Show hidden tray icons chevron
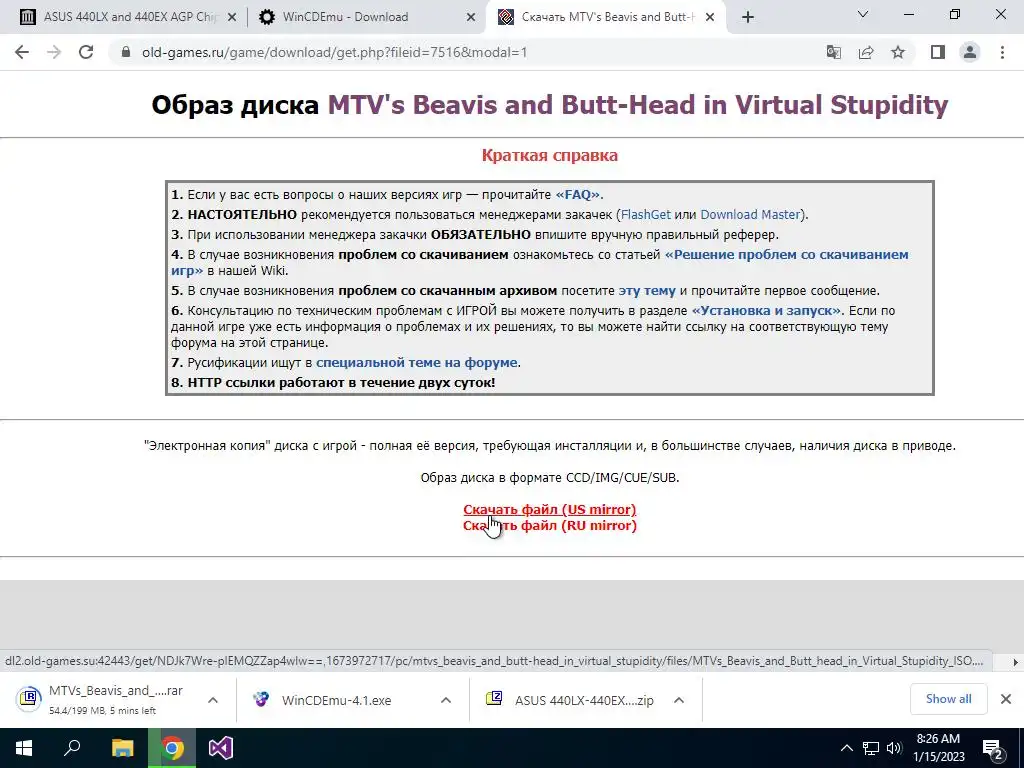The image size is (1024, 768). click(846, 748)
